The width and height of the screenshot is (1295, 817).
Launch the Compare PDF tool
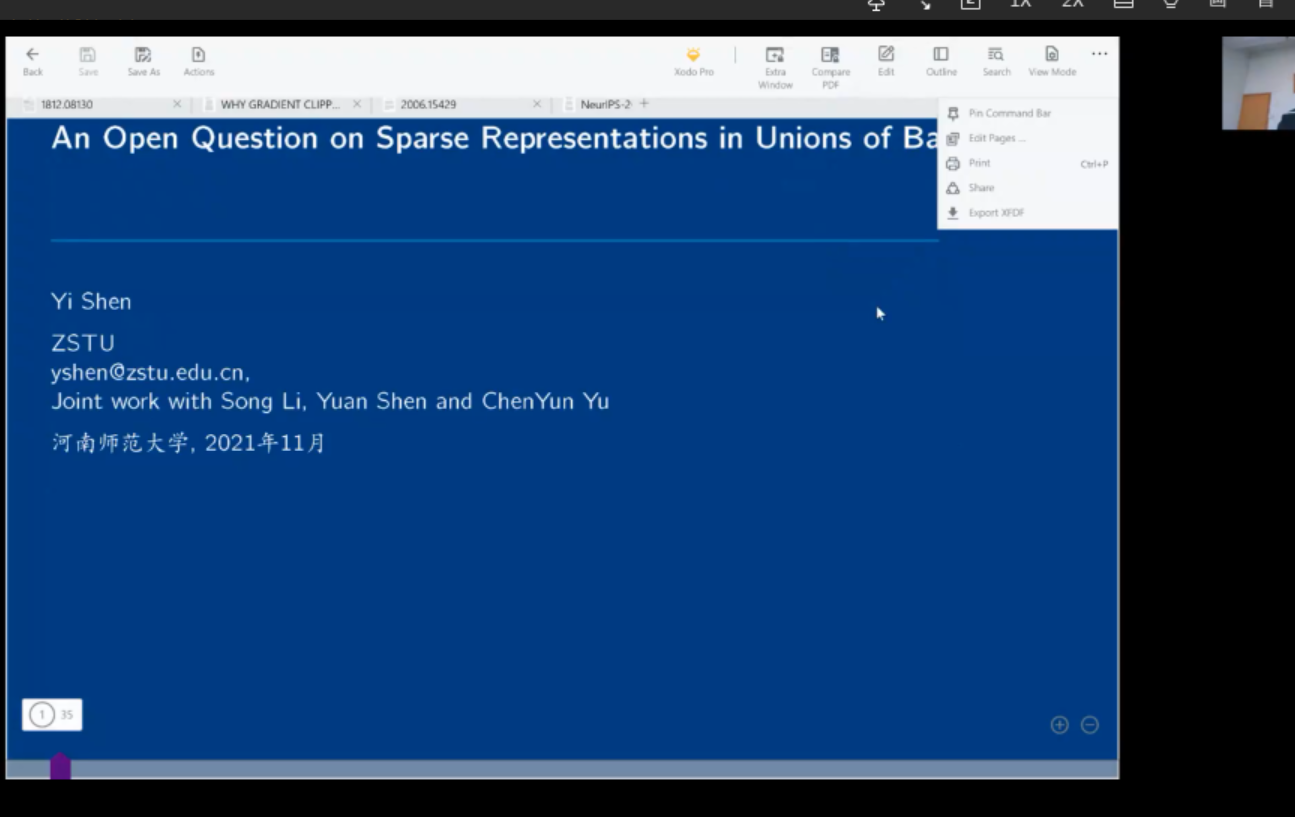click(x=830, y=56)
